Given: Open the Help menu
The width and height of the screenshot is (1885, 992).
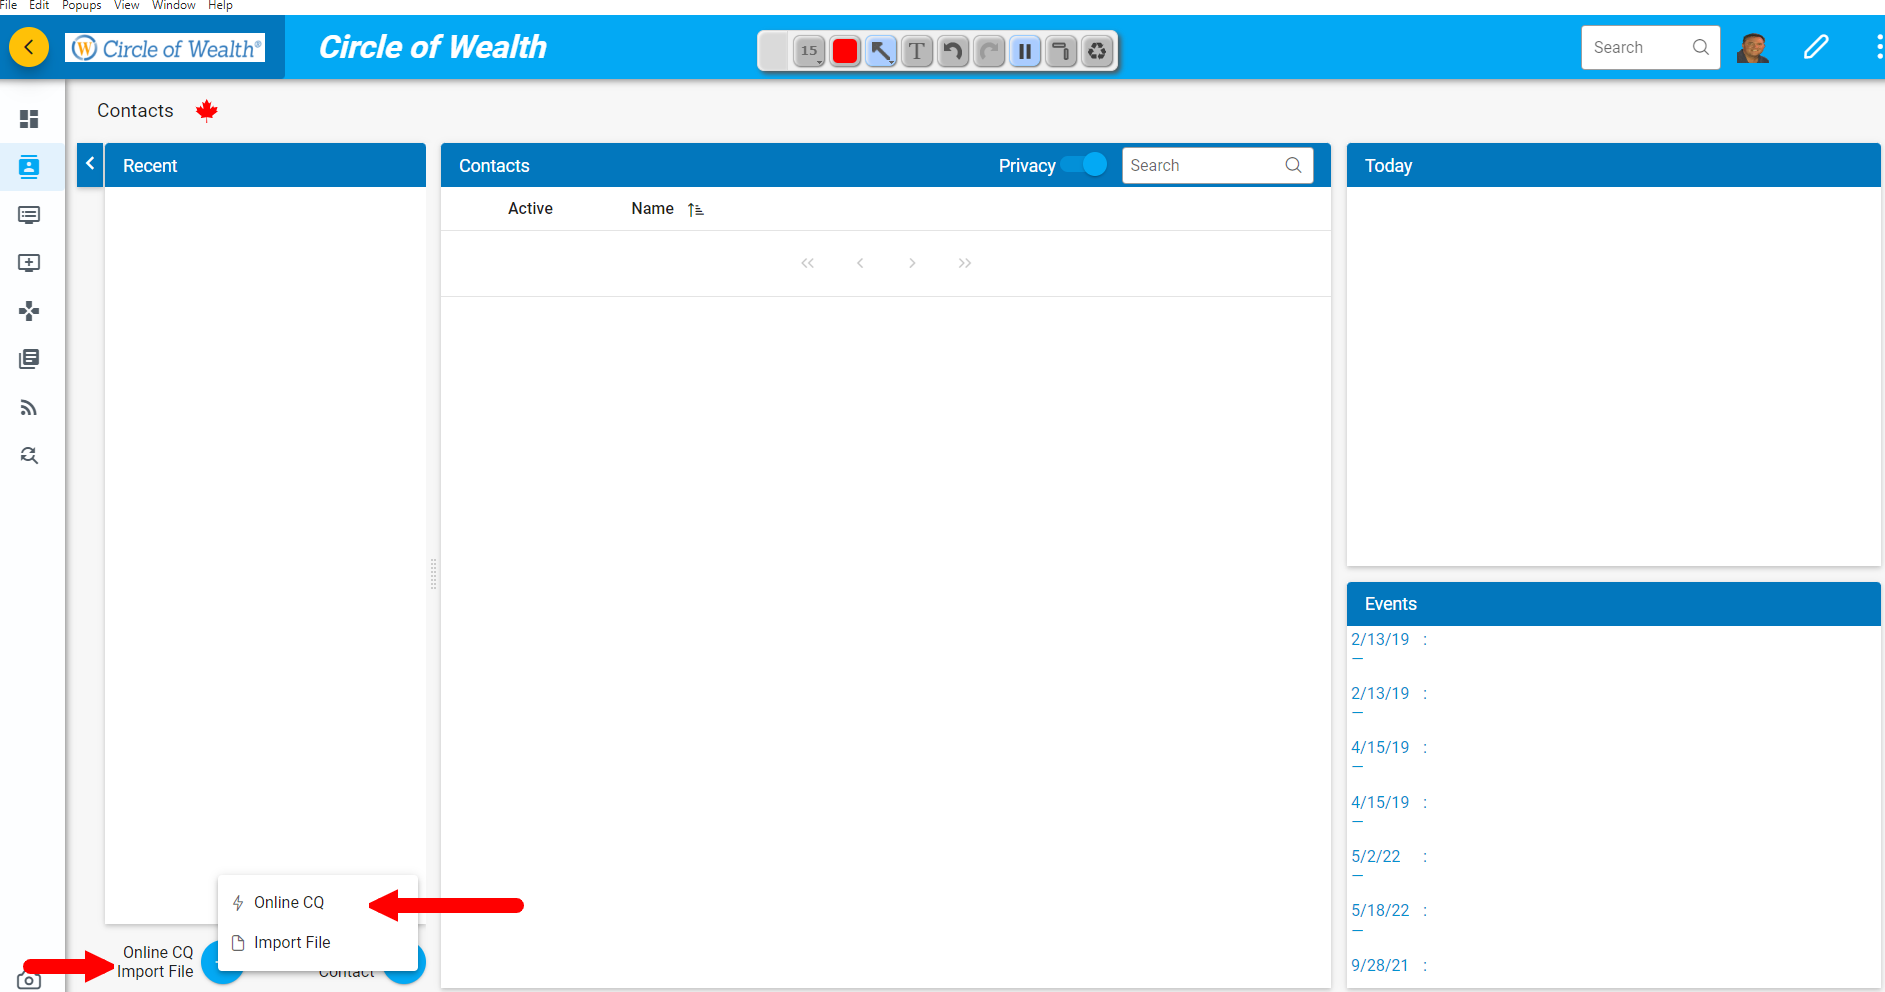Looking at the screenshot, I should [x=220, y=5].
